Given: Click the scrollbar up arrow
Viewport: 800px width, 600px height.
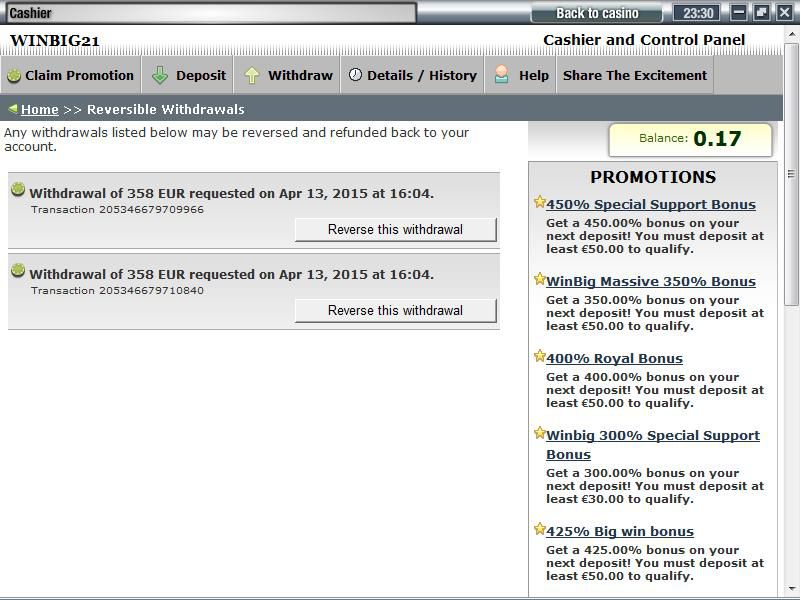Looking at the screenshot, I should (791, 35).
